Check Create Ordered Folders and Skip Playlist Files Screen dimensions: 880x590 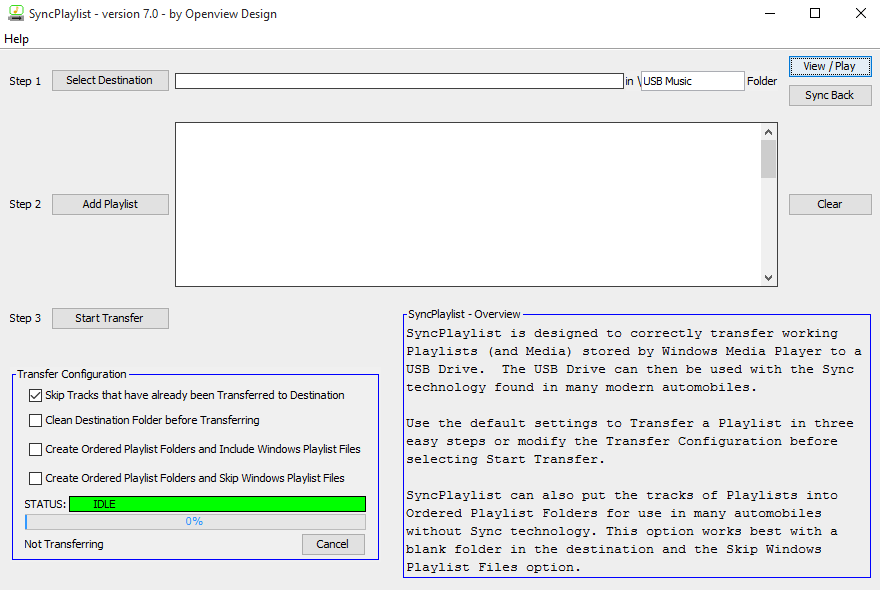[x=36, y=479]
